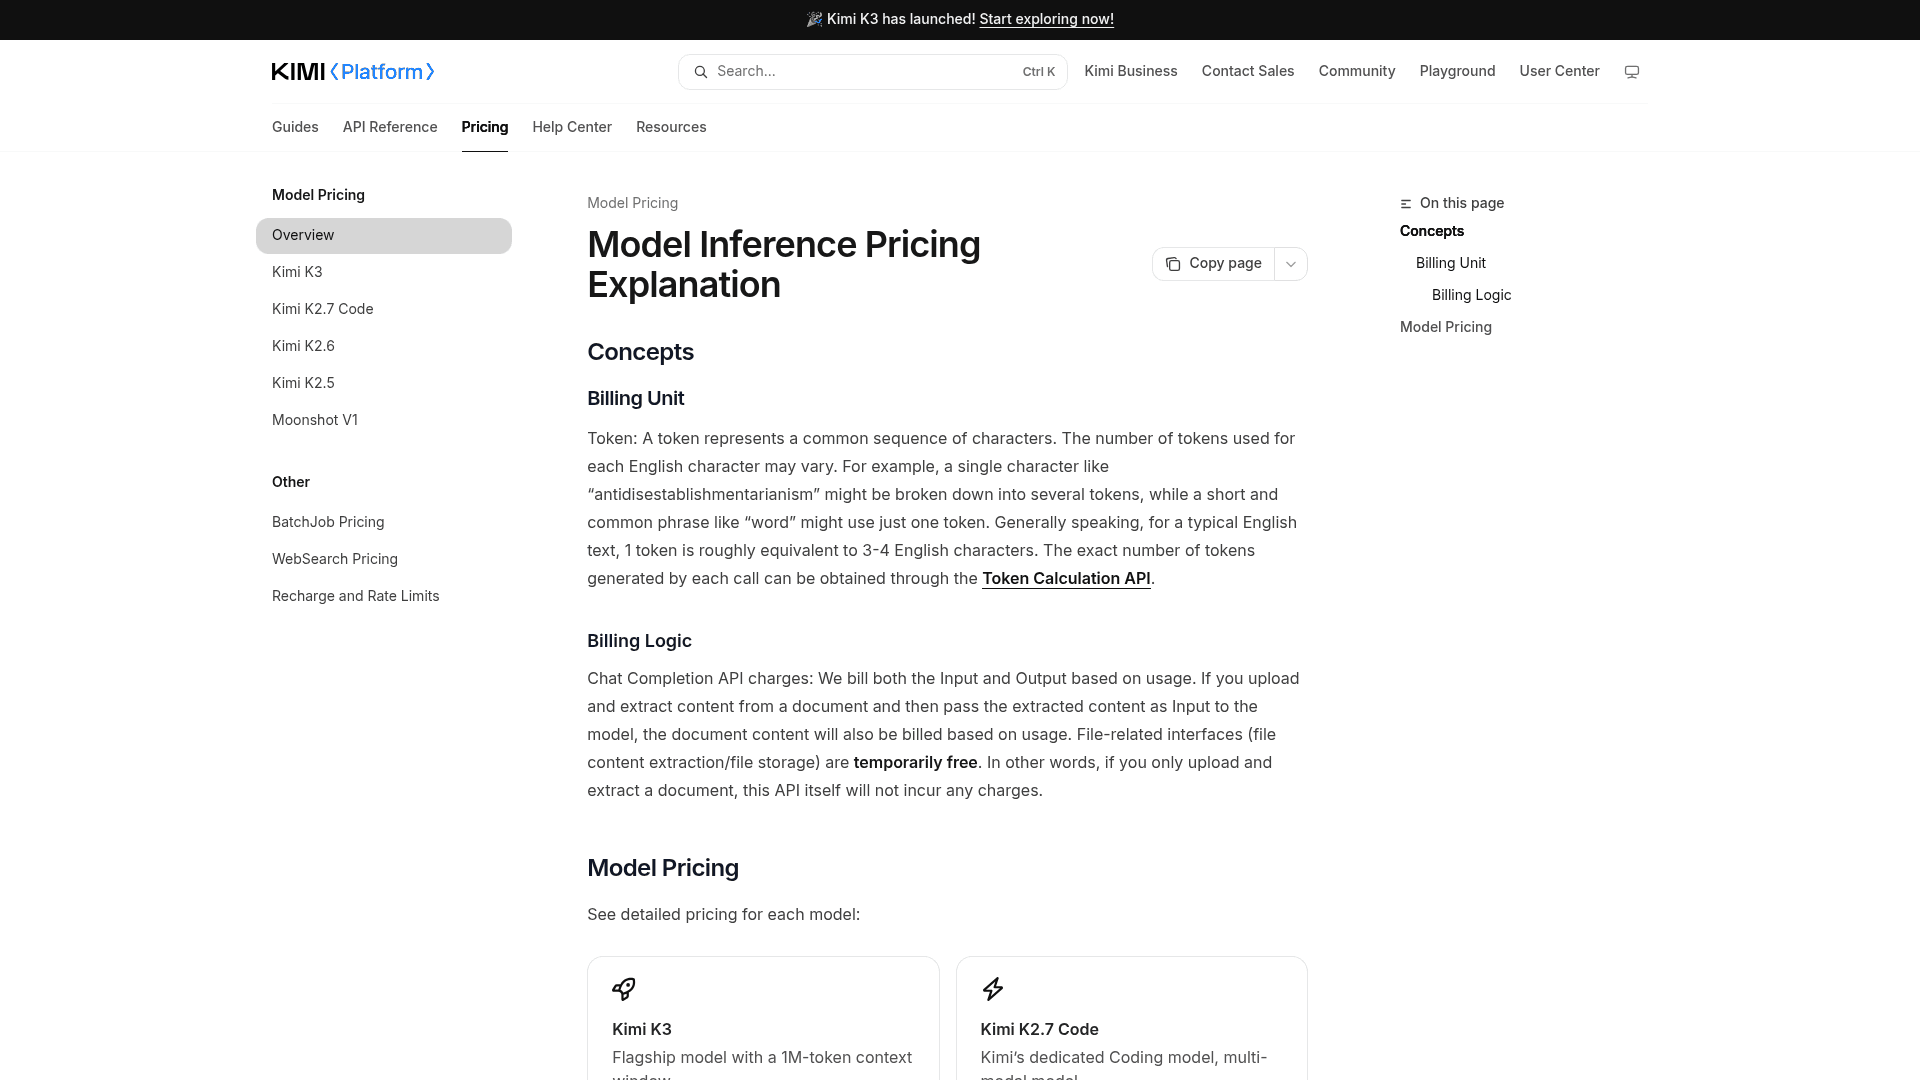Open the Resources tab
This screenshot has width=1920, height=1080.
coord(671,127)
